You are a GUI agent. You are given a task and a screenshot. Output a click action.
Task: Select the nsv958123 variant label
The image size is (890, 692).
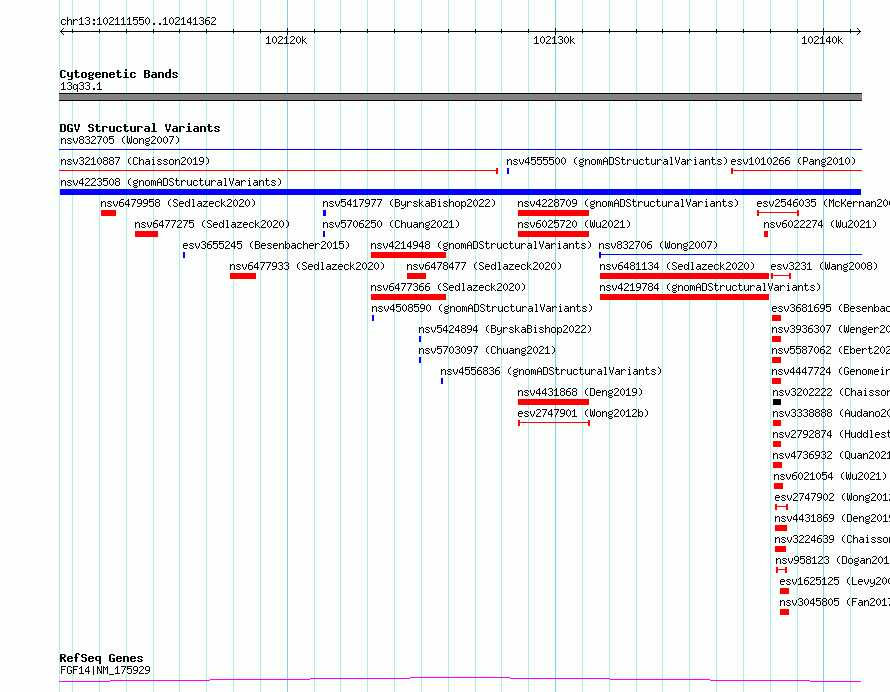coord(833,560)
